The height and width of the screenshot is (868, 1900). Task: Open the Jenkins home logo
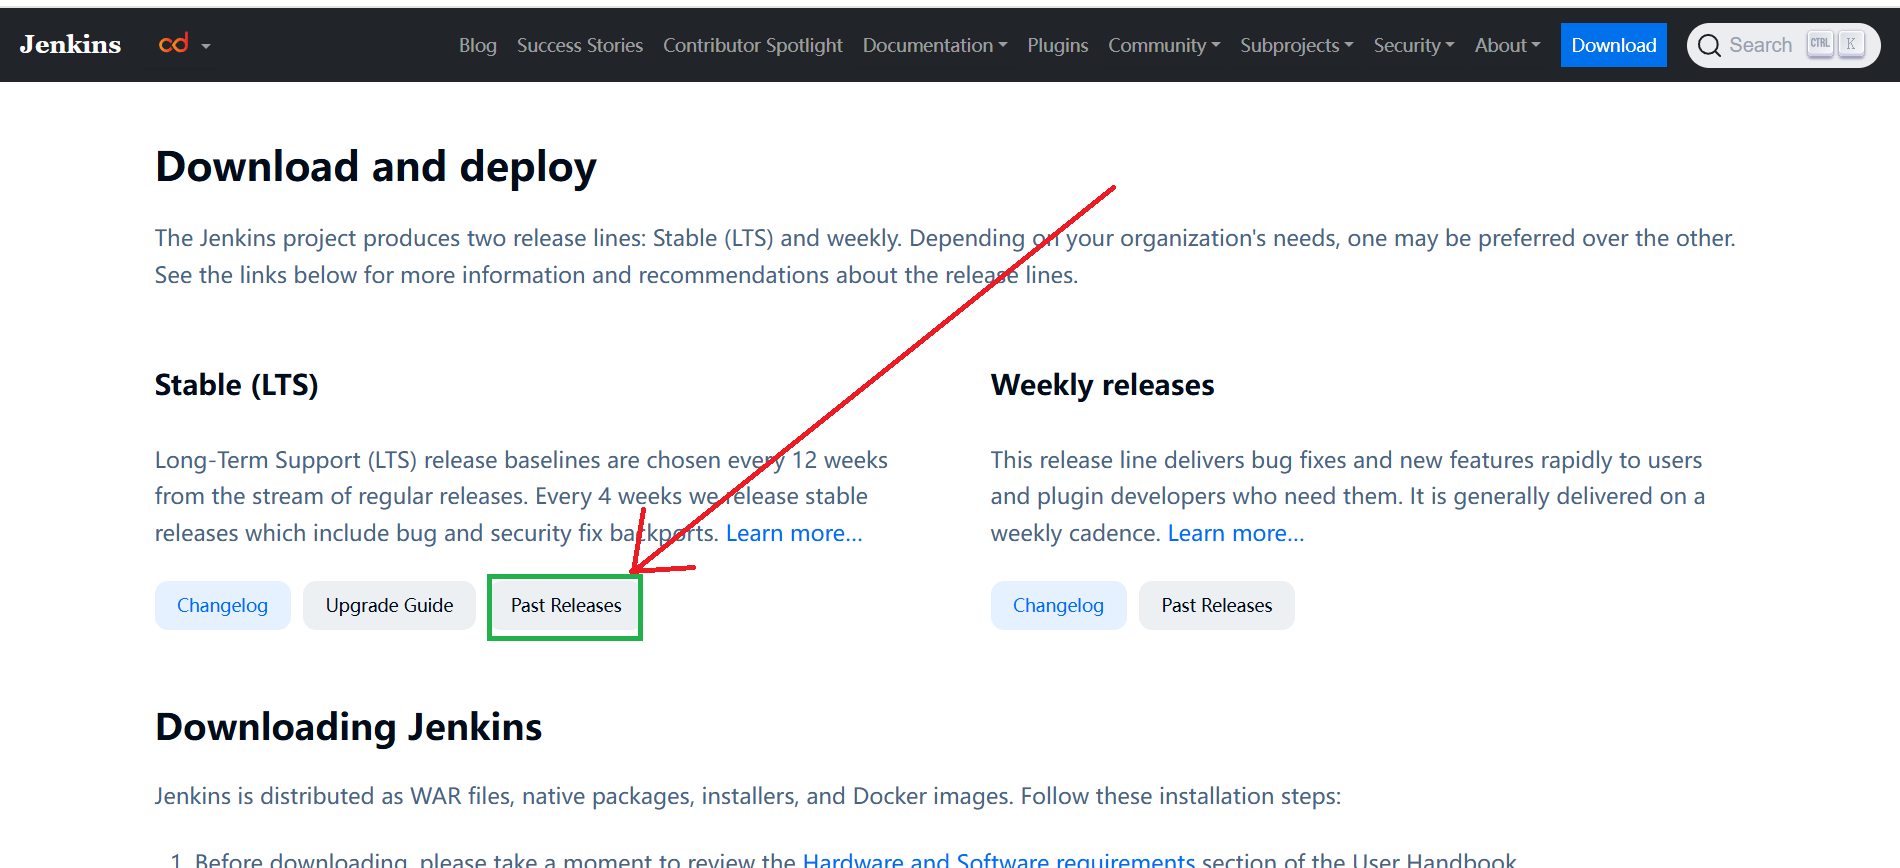pyautogui.click(x=70, y=45)
